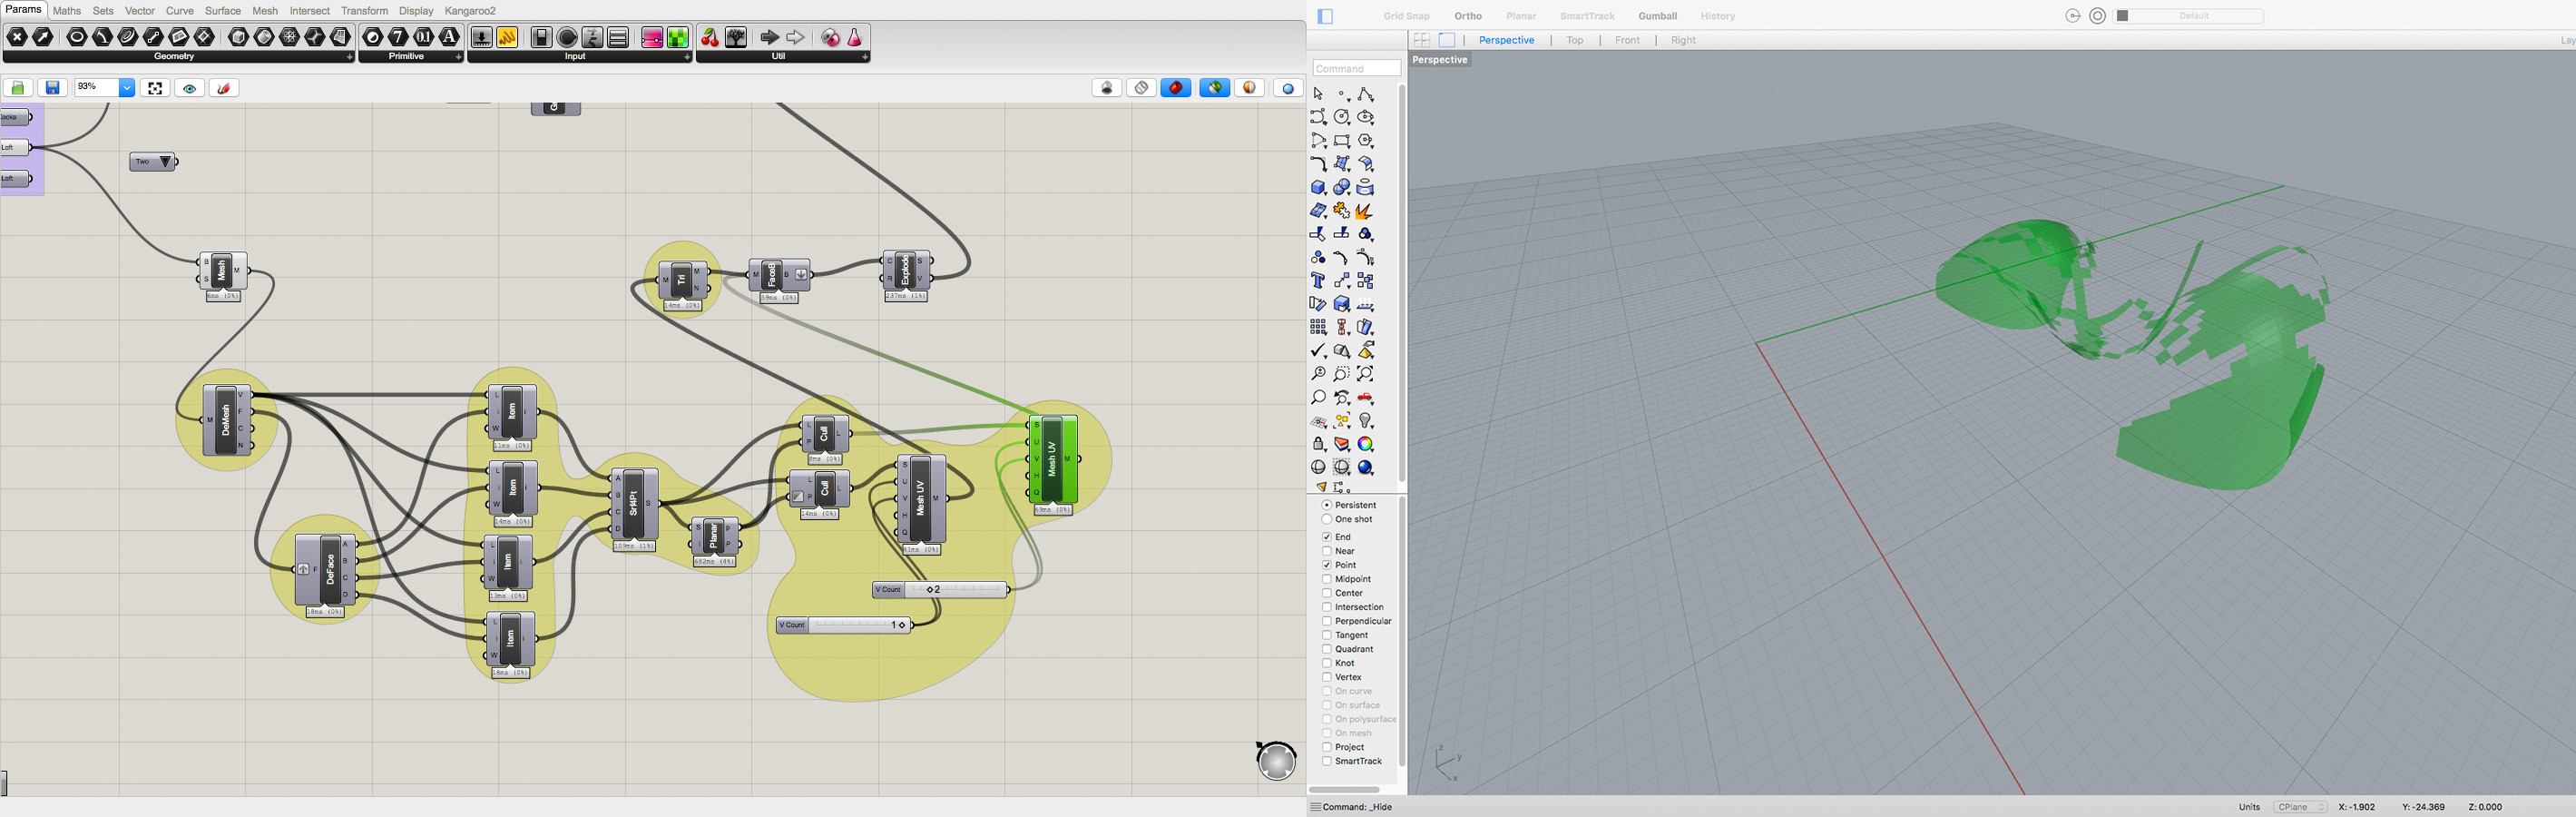Select the Circle parameter icon in Geometry

click(x=76, y=38)
